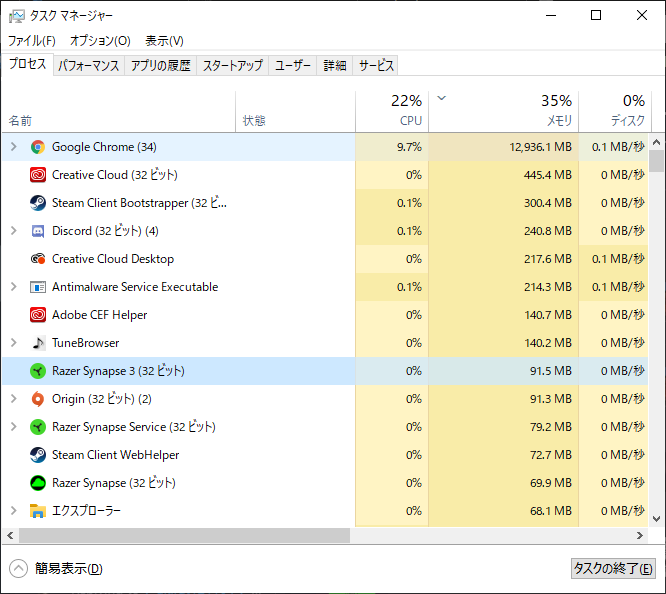Click the 68.1 MB memory value
666x594 pixels.
[551, 511]
